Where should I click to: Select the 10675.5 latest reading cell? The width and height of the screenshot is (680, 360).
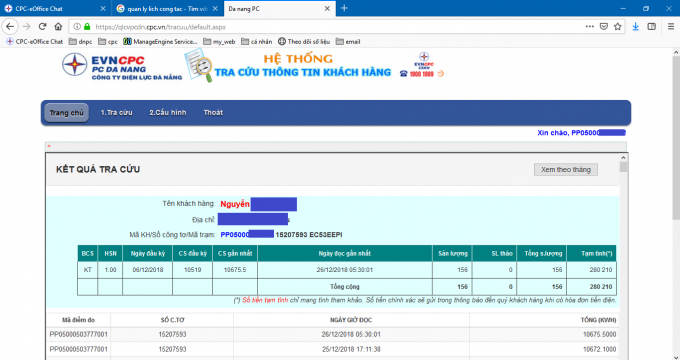tap(235, 270)
